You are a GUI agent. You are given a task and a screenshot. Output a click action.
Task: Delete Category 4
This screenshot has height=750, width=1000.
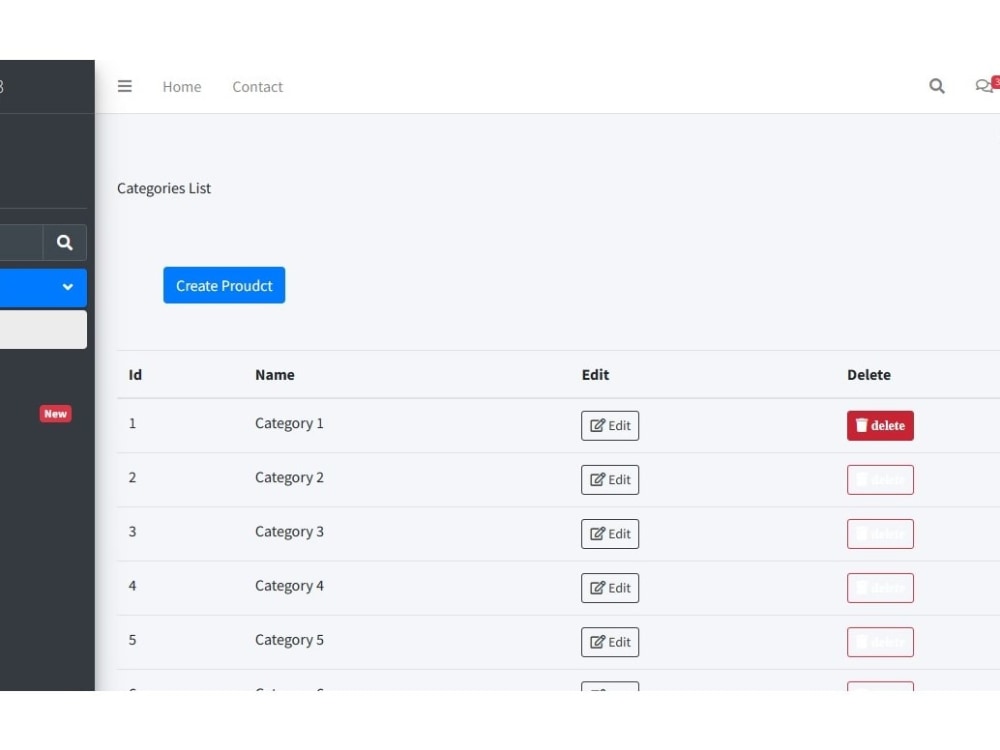click(x=880, y=588)
